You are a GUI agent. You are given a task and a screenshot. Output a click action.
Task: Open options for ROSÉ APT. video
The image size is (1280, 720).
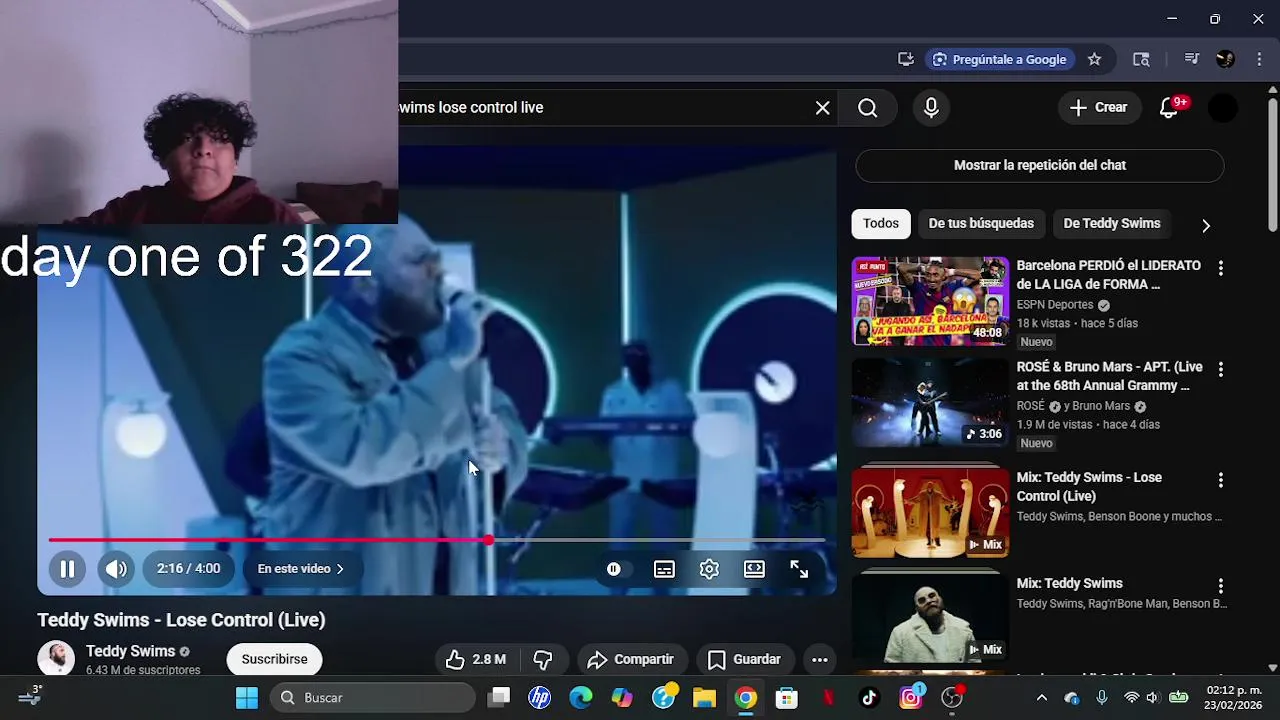(1220, 369)
